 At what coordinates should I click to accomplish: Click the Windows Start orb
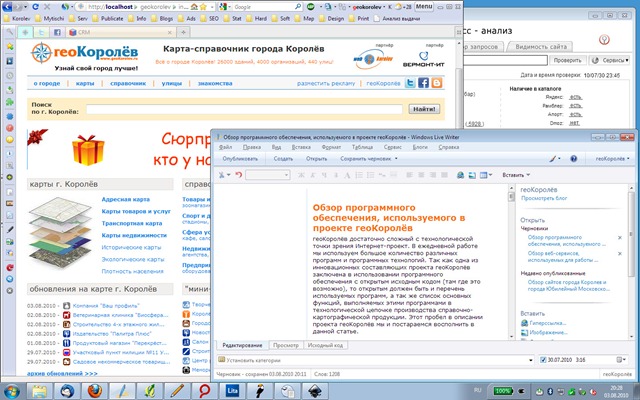click(11, 391)
